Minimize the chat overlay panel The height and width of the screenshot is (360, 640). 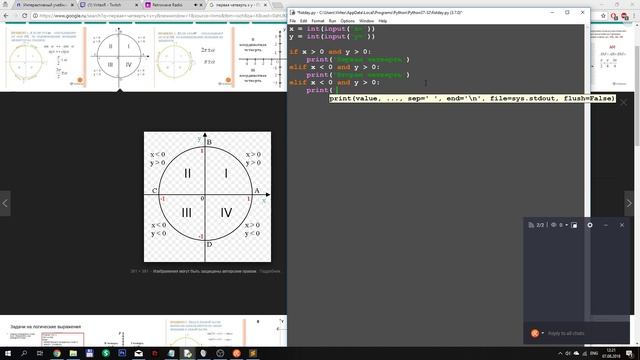point(606,225)
